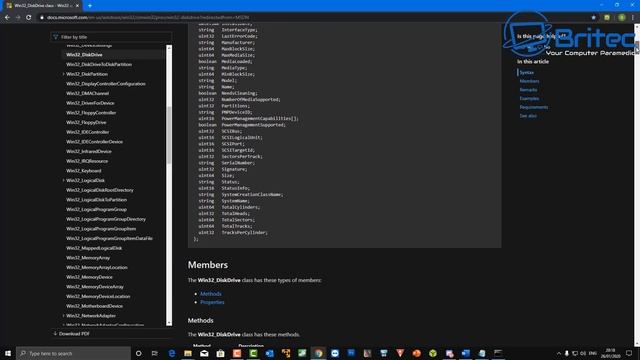Open File Explorer from the taskbar
The width and height of the screenshot is (640, 360).
[x=188, y=353]
